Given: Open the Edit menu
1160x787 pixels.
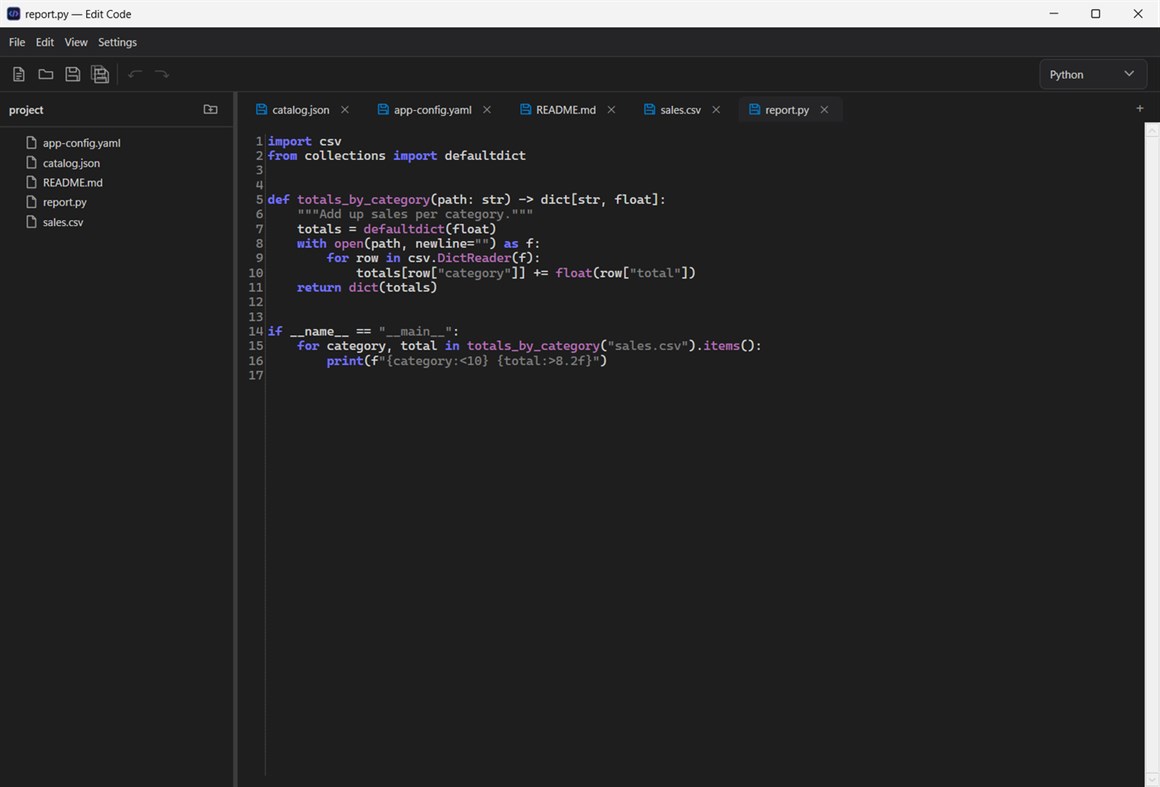Looking at the screenshot, I should click(44, 42).
